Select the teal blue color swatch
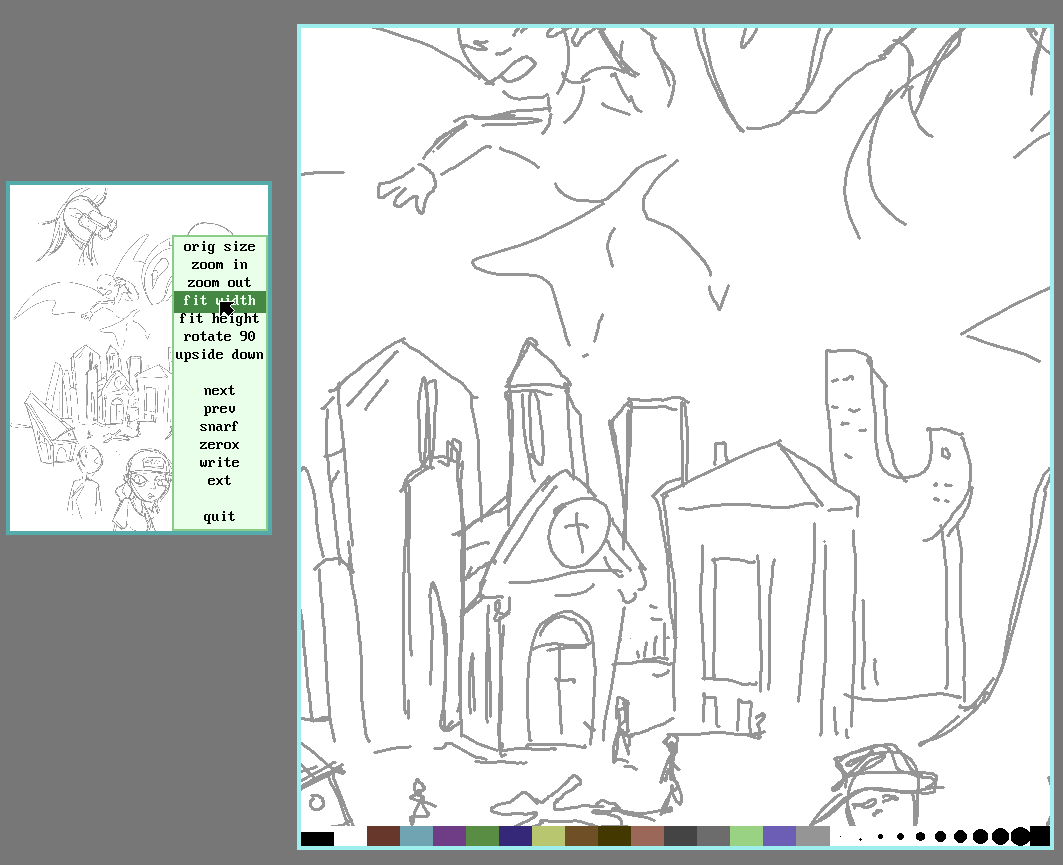1063x865 pixels. [x=416, y=837]
